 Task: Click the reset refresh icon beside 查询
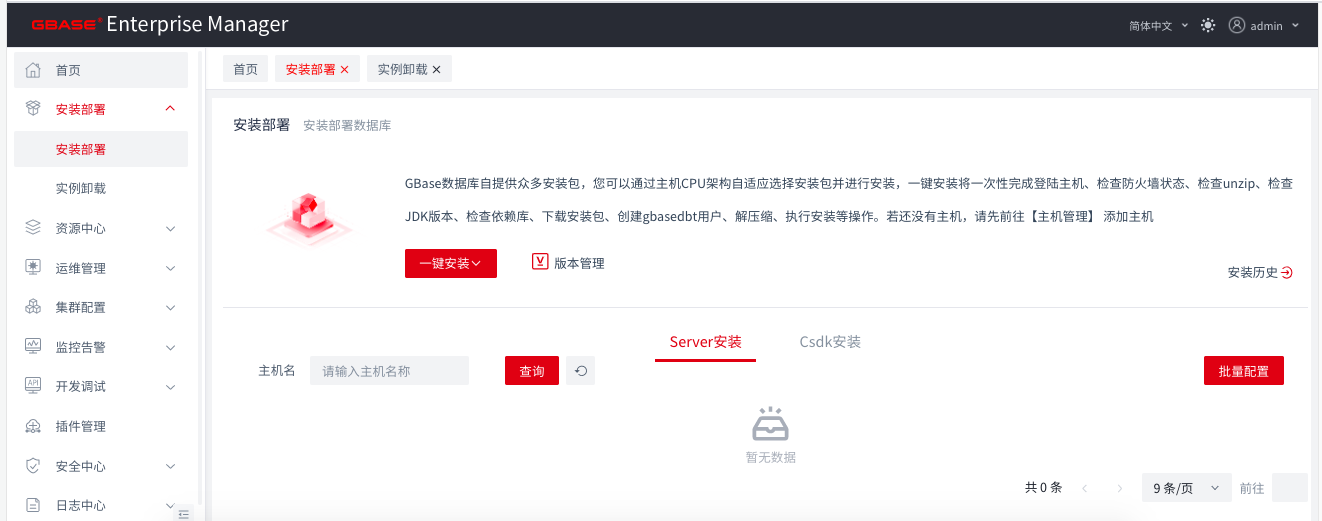point(580,371)
